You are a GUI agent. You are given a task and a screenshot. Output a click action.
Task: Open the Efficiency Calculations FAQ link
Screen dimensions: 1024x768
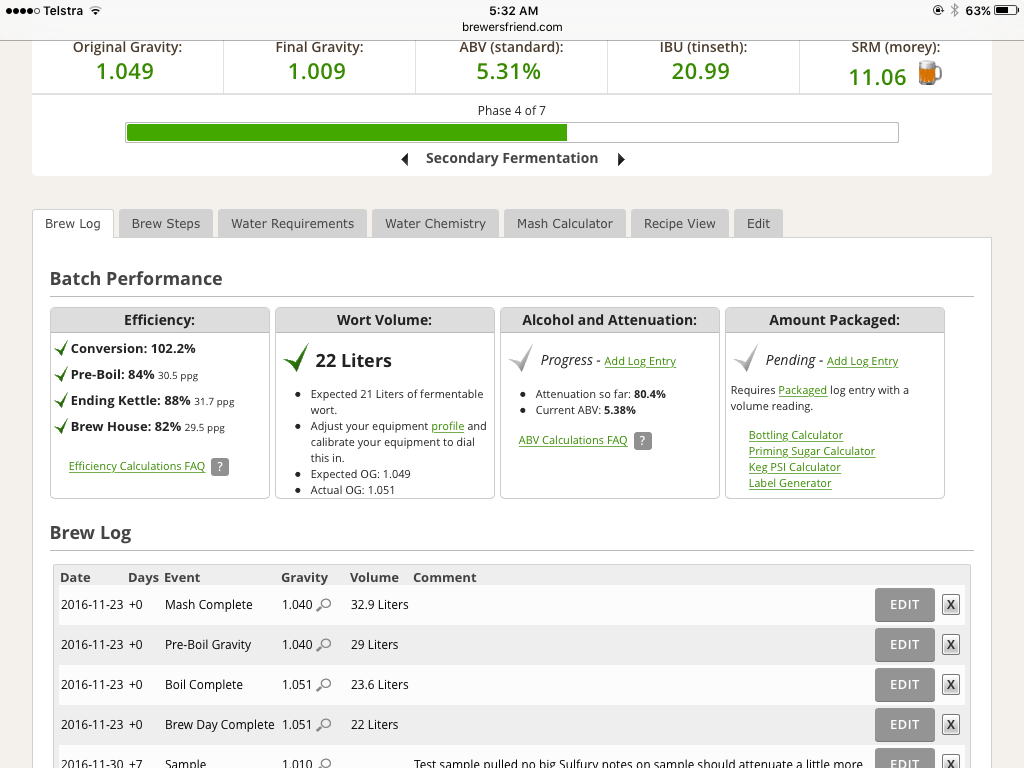[x=136, y=466]
